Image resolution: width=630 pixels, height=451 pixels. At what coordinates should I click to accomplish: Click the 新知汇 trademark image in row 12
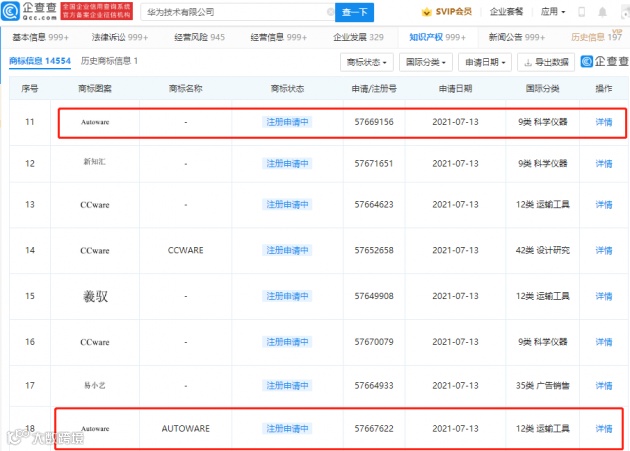[x=95, y=162]
